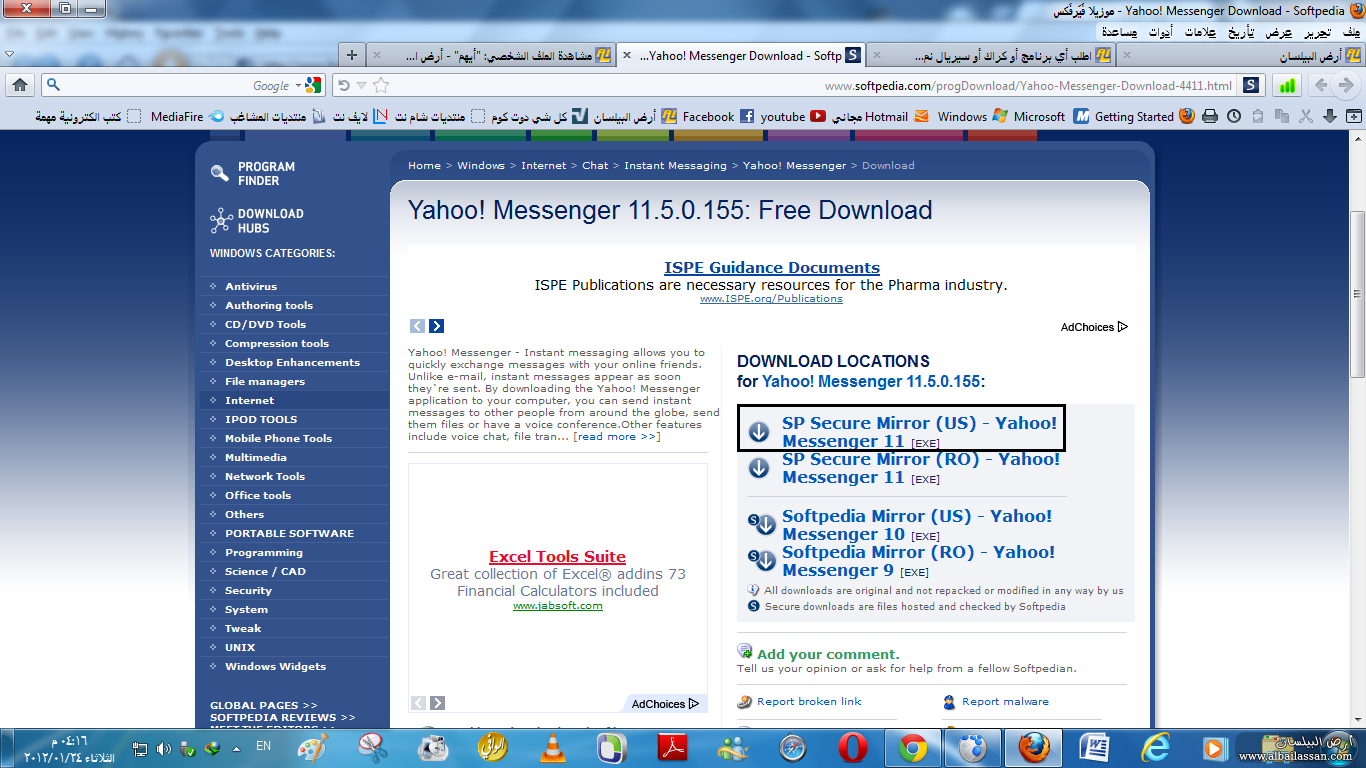
Task: Click SP Secure Mirror (US) download link
Action: [919, 432]
